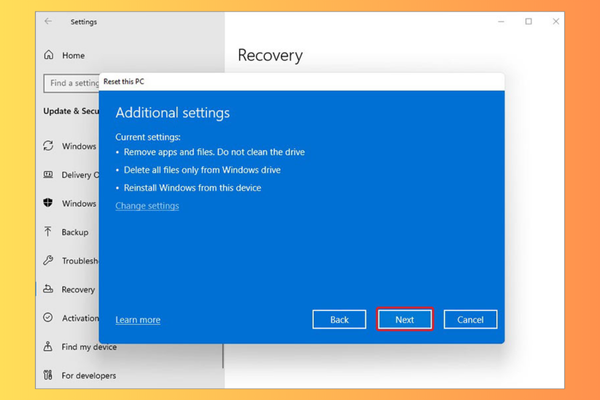Click the 'Reset this PC' dialog title
The image size is (600, 400).
click(124, 82)
